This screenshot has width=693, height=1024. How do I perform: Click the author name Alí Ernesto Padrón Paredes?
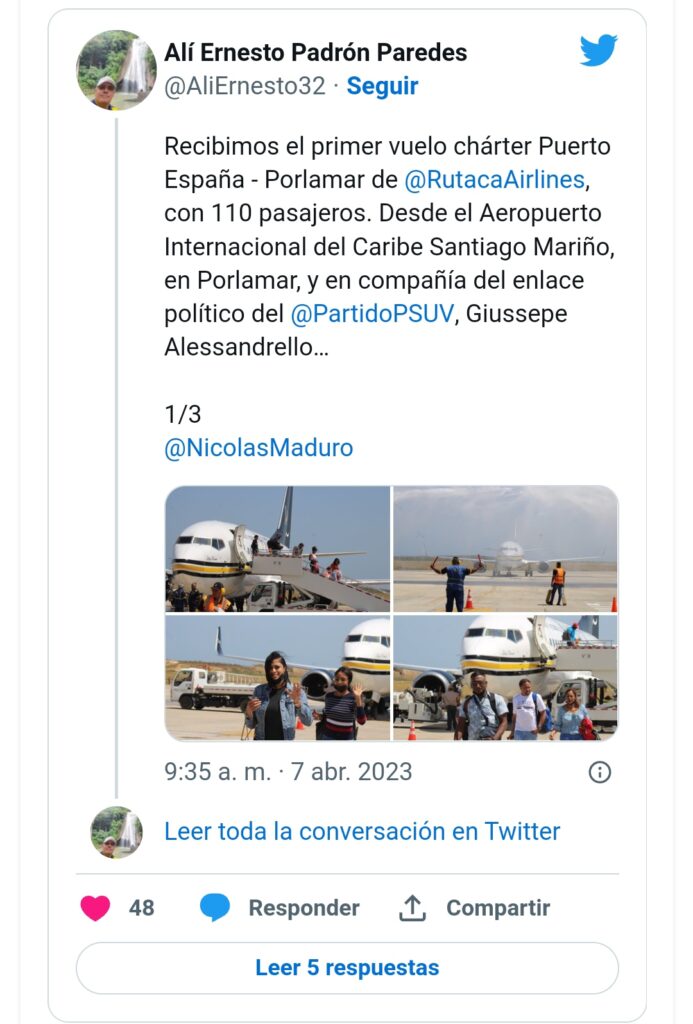click(315, 52)
